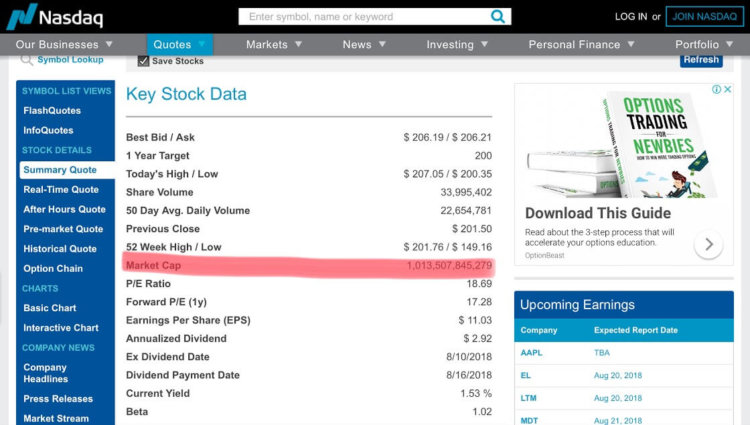Open Company Headlines
The height and width of the screenshot is (425, 750).
pos(45,373)
